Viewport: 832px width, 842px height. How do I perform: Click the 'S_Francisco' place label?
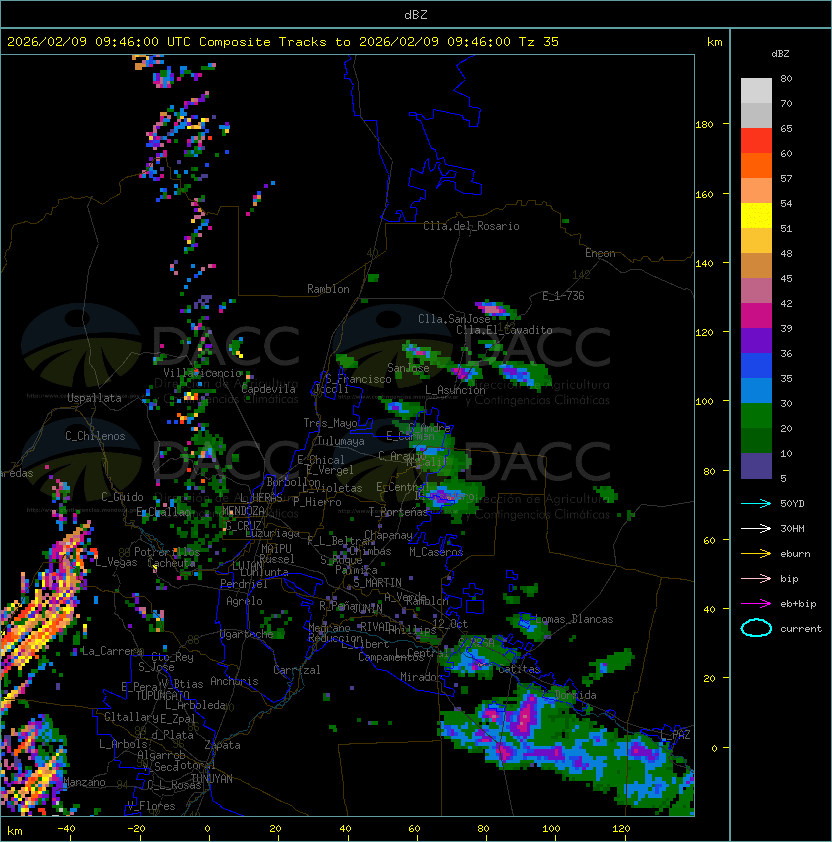coord(358,379)
